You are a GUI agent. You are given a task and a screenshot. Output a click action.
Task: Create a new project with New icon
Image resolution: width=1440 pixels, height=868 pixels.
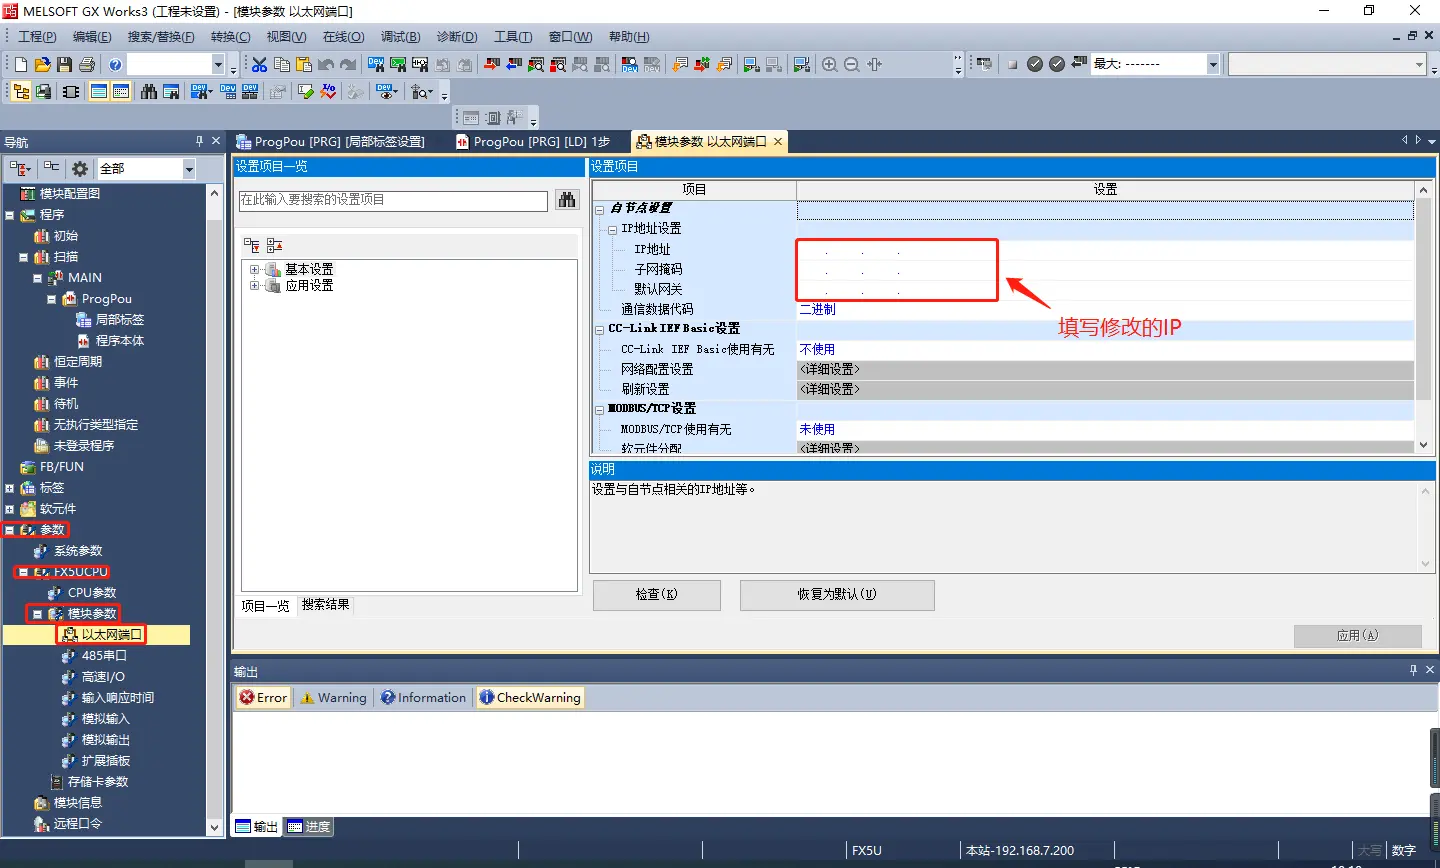point(20,64)
